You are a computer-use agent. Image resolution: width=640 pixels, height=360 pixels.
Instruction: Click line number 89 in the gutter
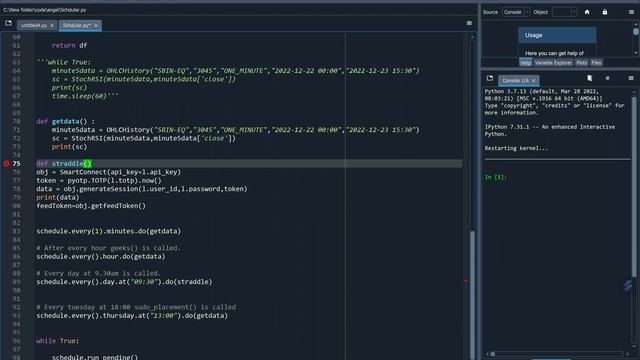point(16,282)
